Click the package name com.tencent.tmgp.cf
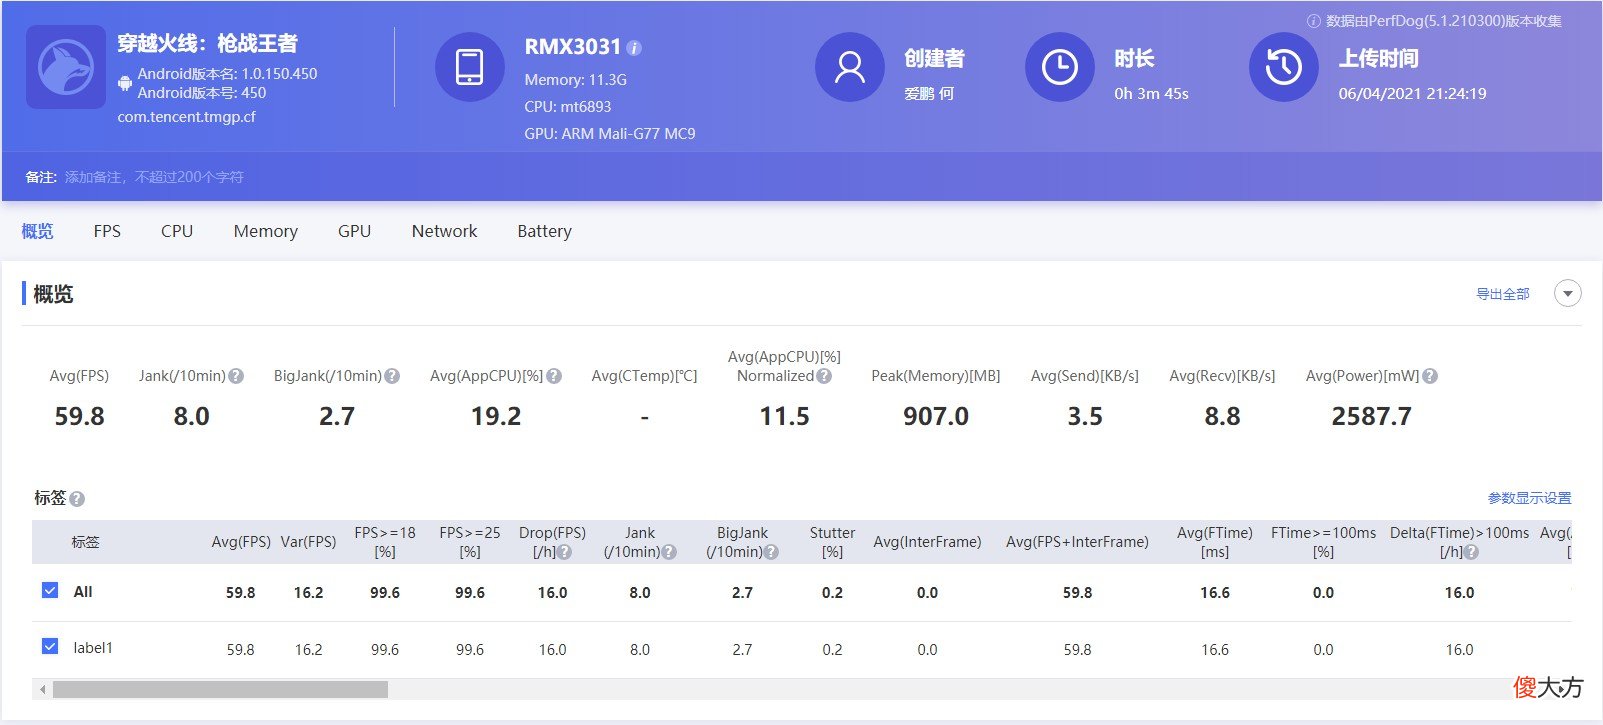1603x725 pixels. (x=187, y=117)
